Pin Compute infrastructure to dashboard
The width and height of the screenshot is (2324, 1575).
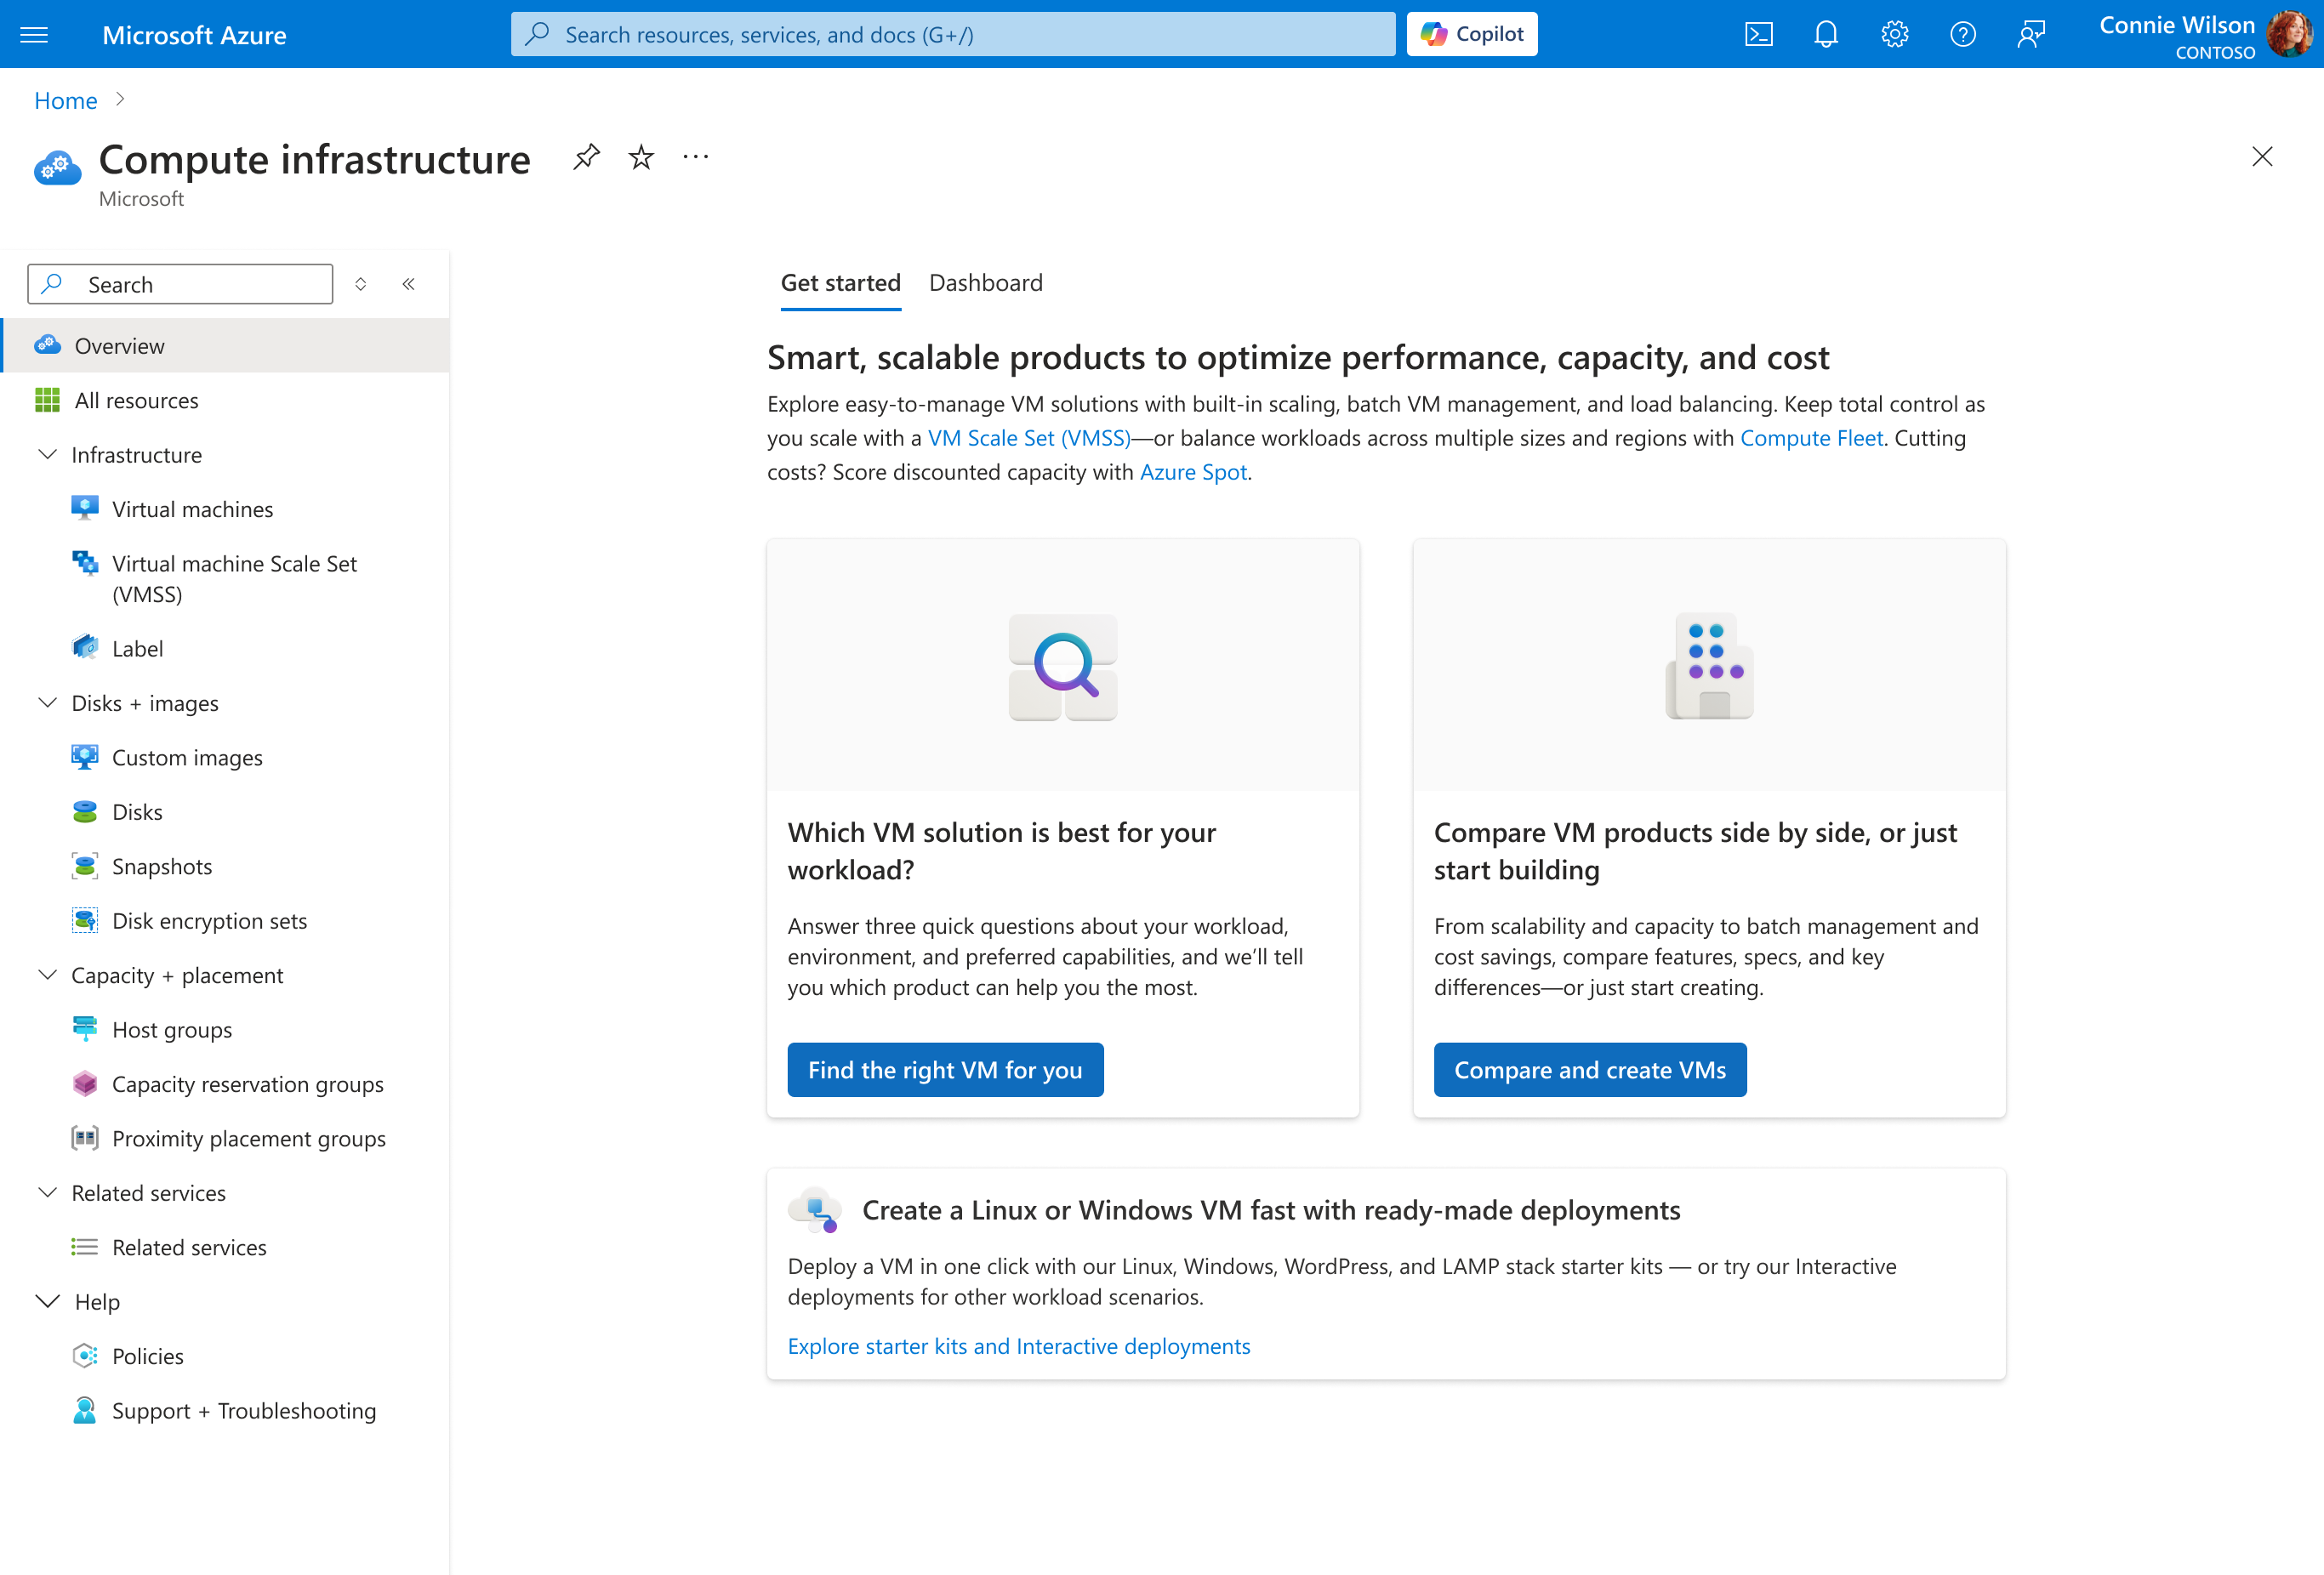pyautogui.click(x=586, y=156)
